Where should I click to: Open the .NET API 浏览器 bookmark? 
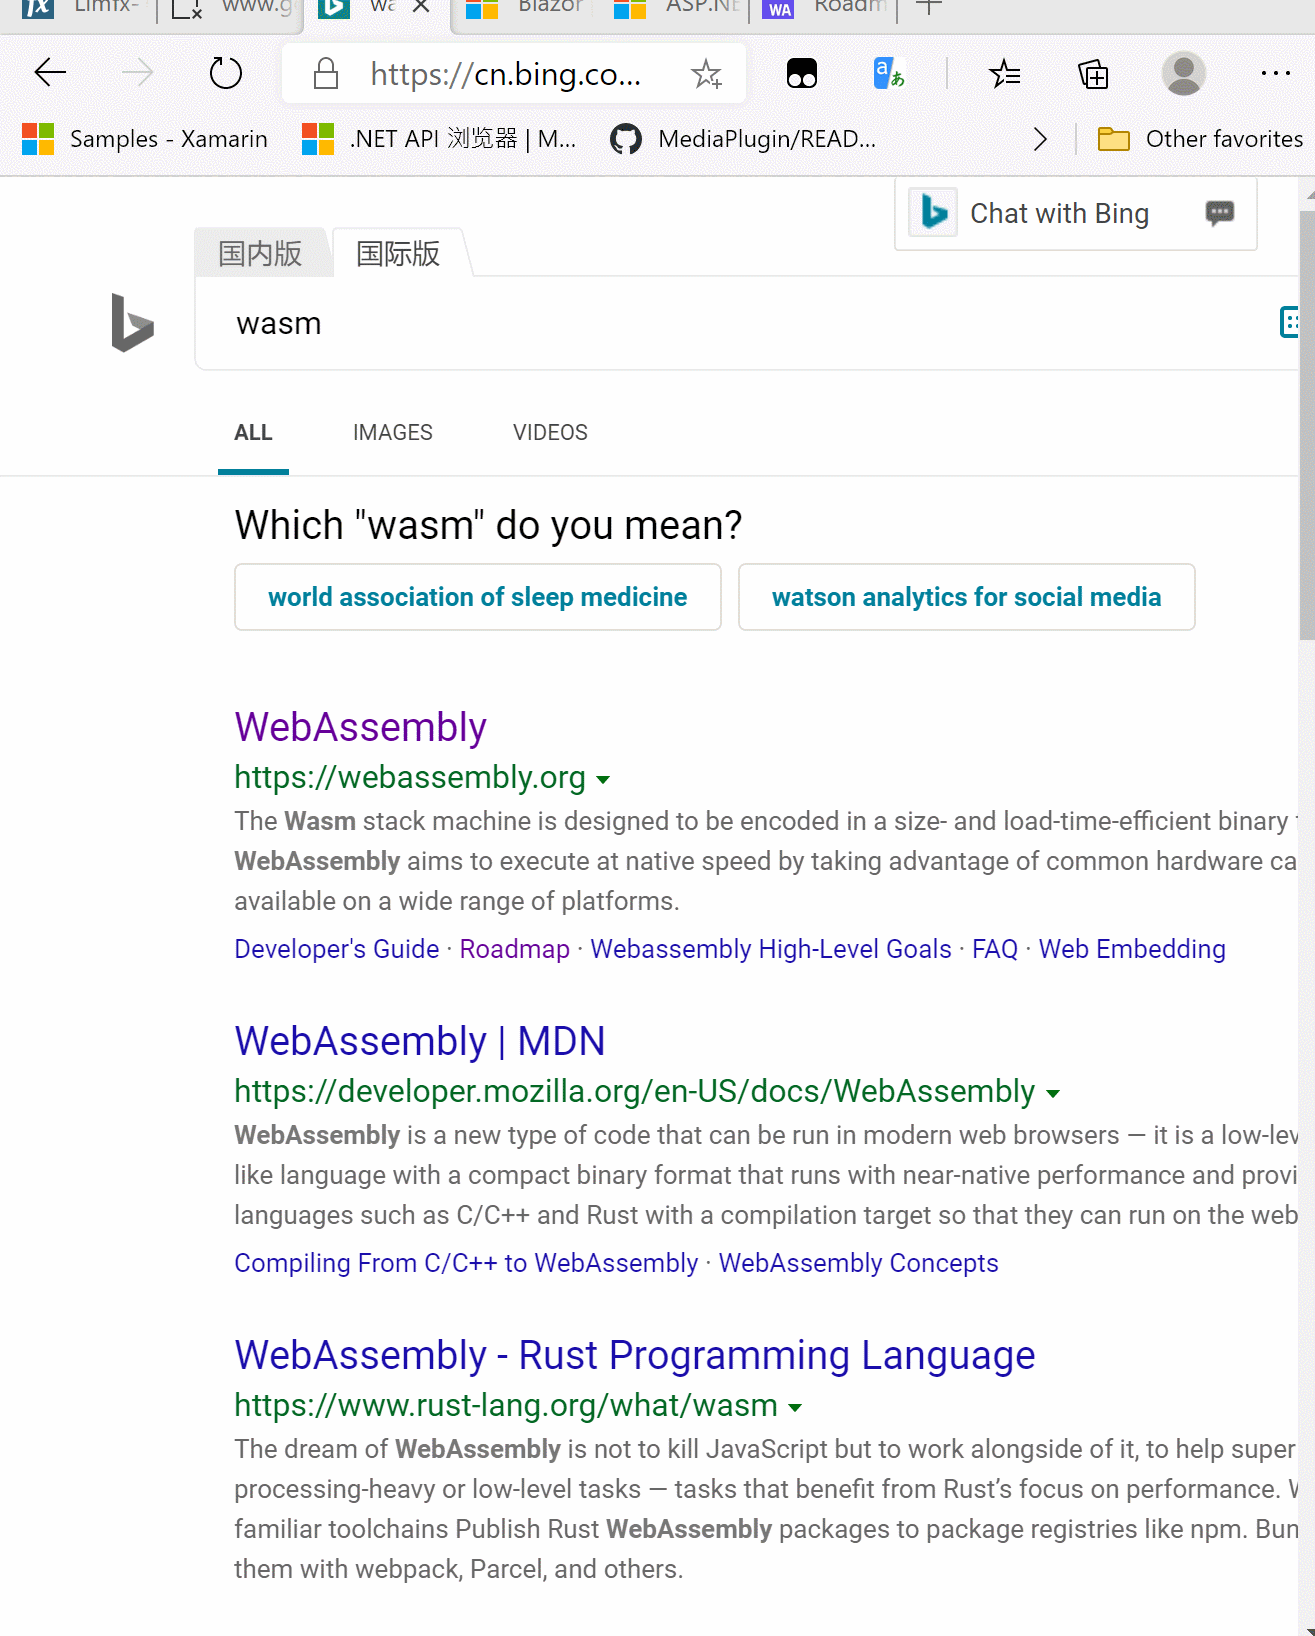(x=439, y=139)
